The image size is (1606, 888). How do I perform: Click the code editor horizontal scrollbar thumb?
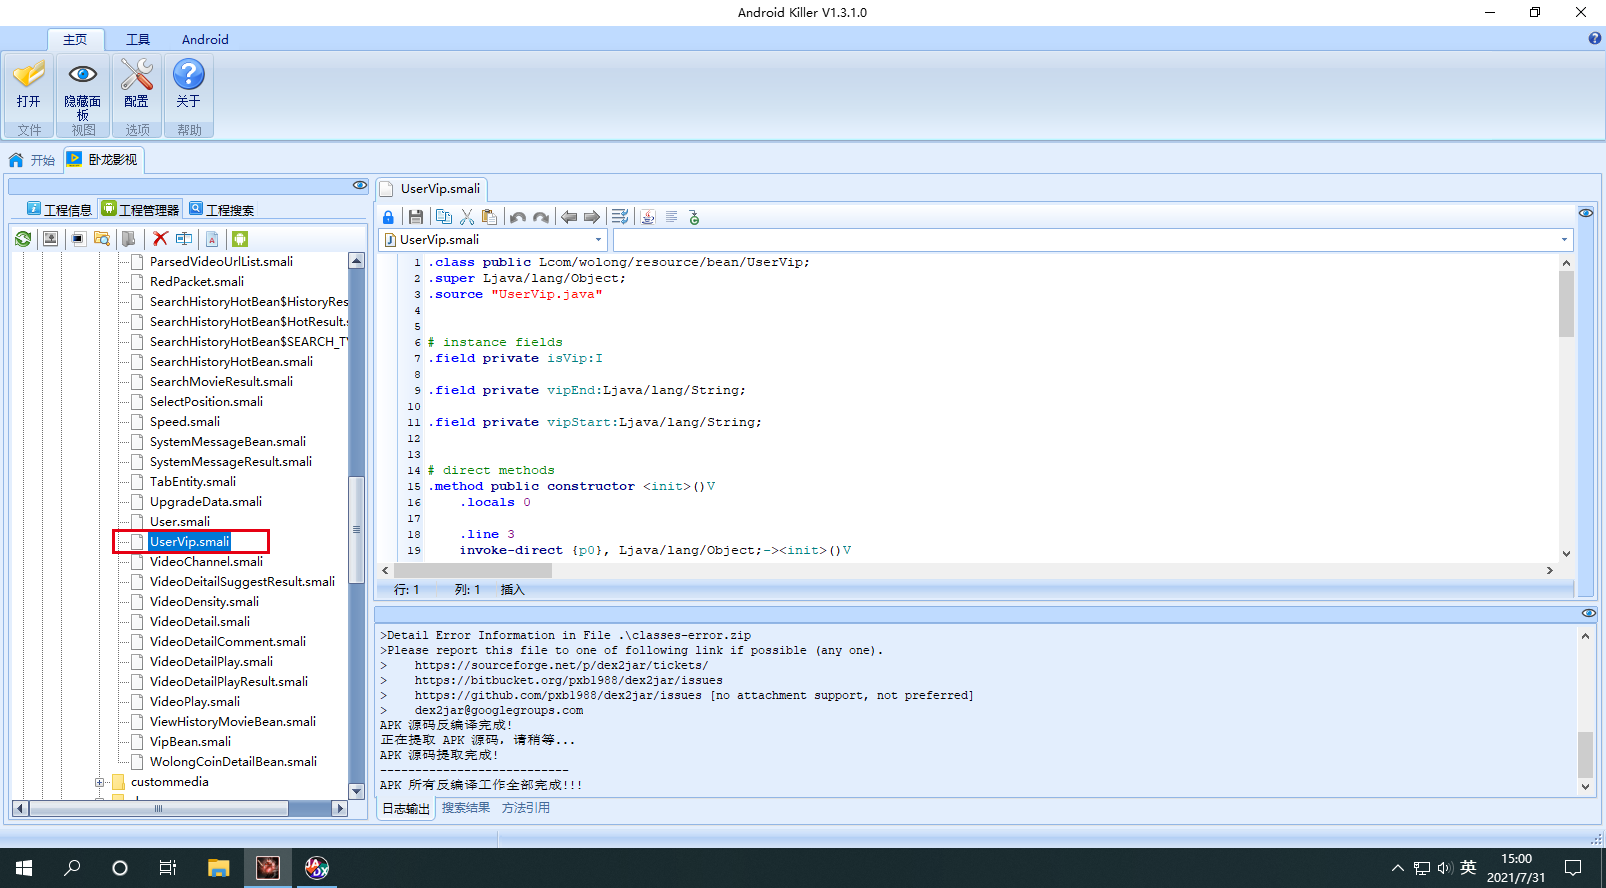[x=472, y=570]
